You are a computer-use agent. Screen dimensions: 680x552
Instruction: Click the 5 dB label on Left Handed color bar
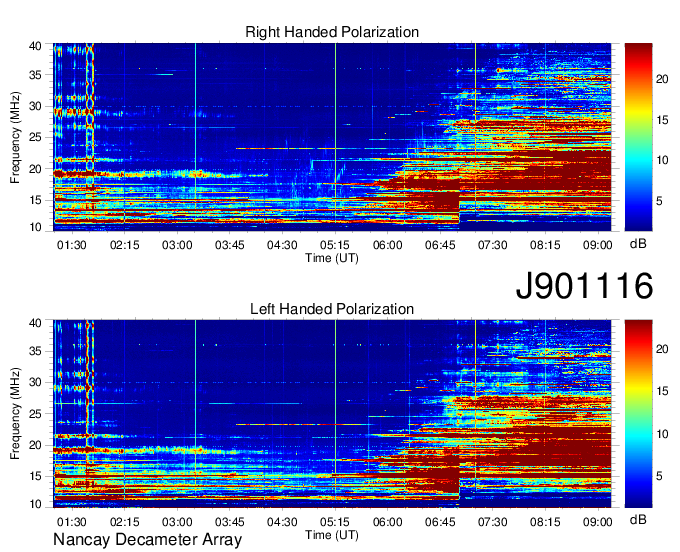(x=659, y=476)
